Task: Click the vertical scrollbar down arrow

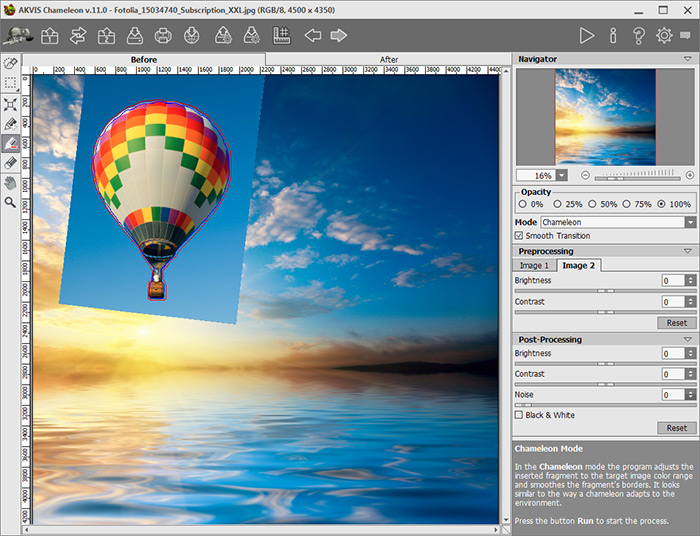Action: coord(506,520)
